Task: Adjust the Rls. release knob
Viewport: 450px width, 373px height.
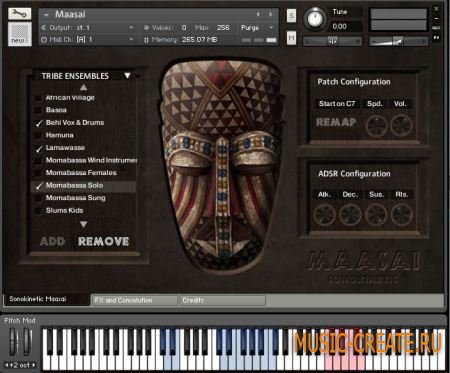Action: pyautogui.click(x=402, y=215)
